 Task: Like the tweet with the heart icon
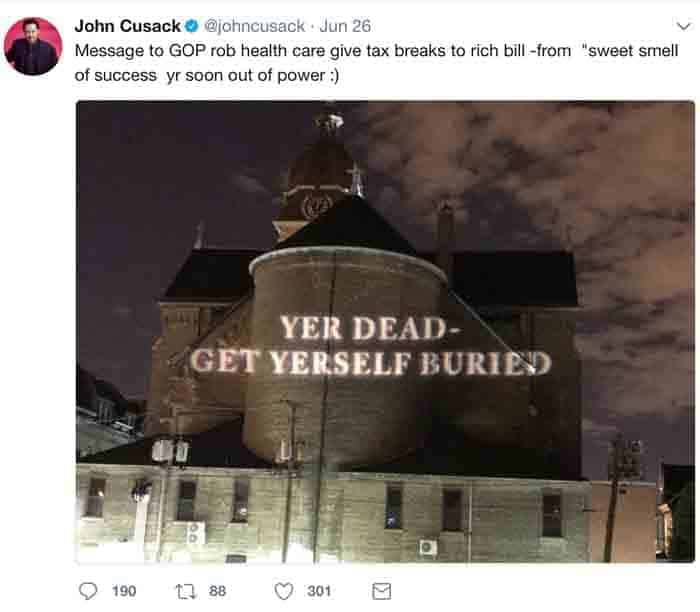point(283,591)
